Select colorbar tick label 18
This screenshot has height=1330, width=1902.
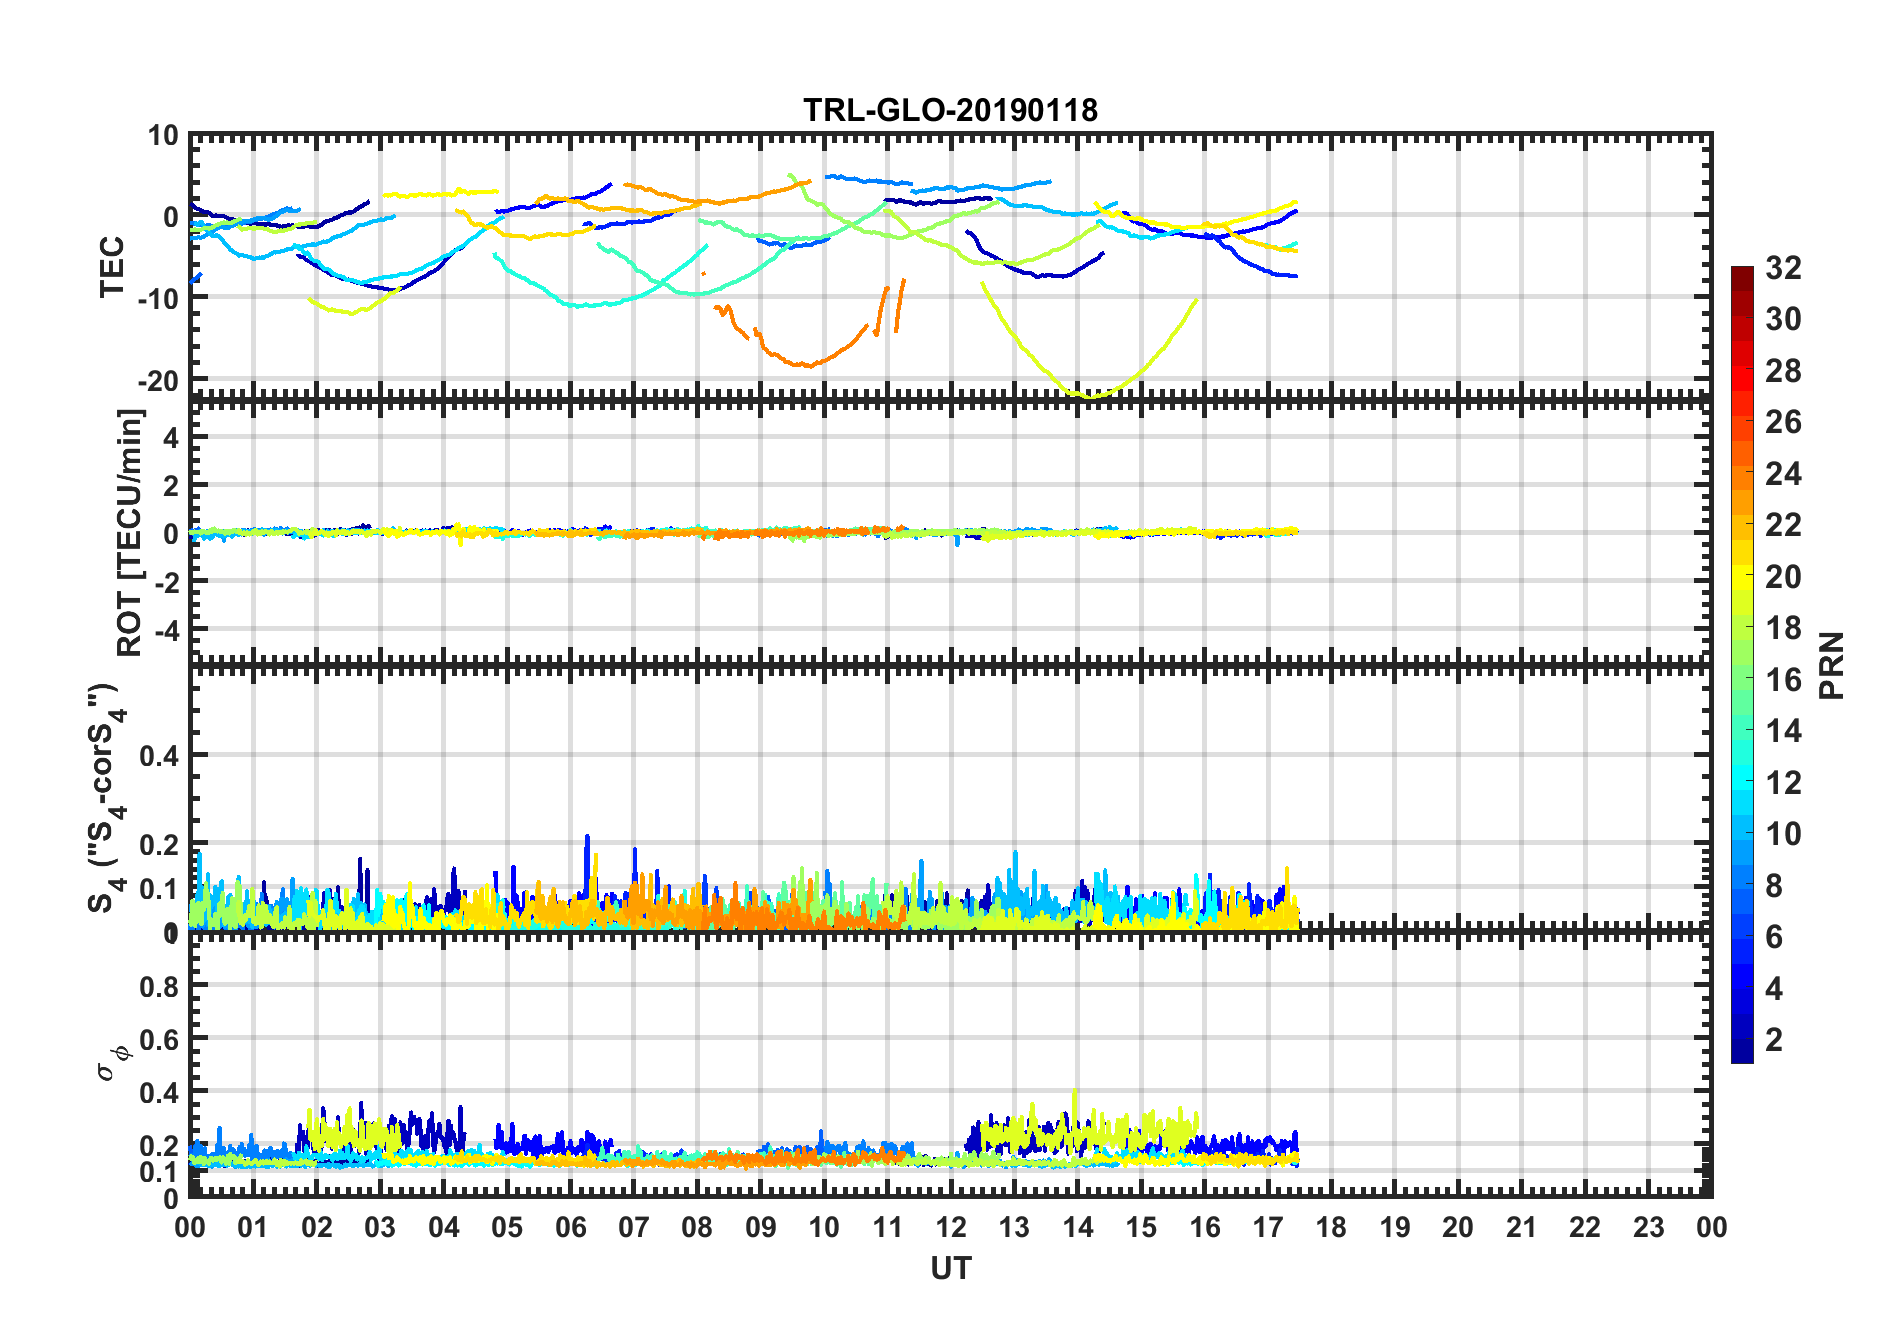point(1783,627)
